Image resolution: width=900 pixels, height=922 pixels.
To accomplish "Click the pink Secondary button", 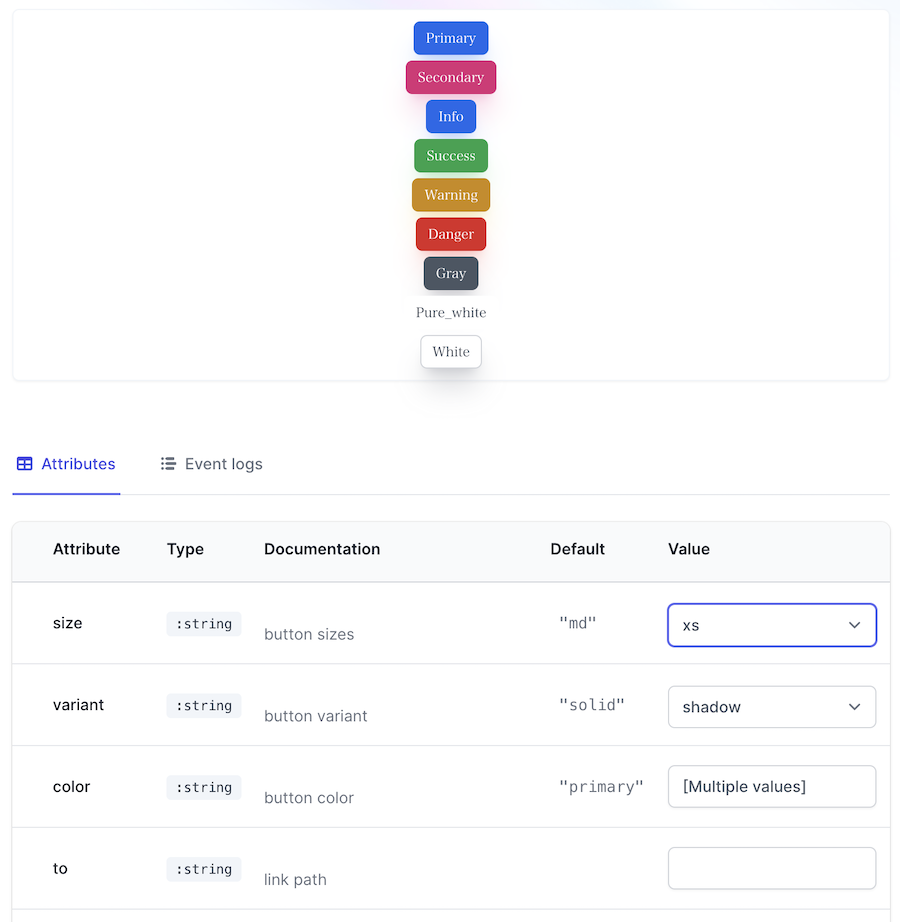I will click(x=451, y=78).
